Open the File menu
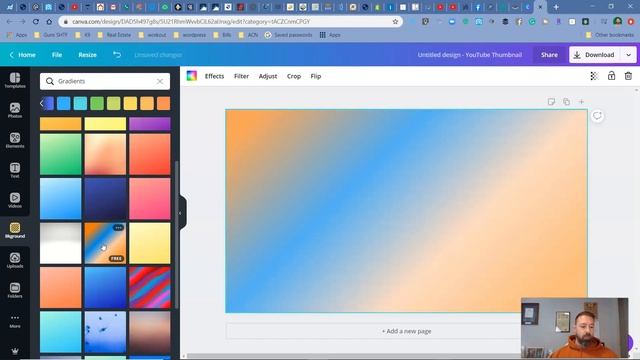The height and width of the screenshot is (360, 640). (x=57, y=55)
